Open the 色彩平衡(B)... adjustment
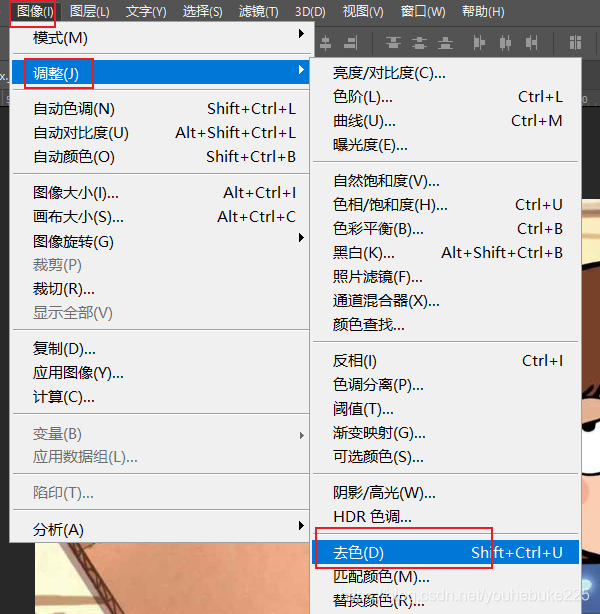This screenshot has height=614, width=600. (x=446, y=229)
